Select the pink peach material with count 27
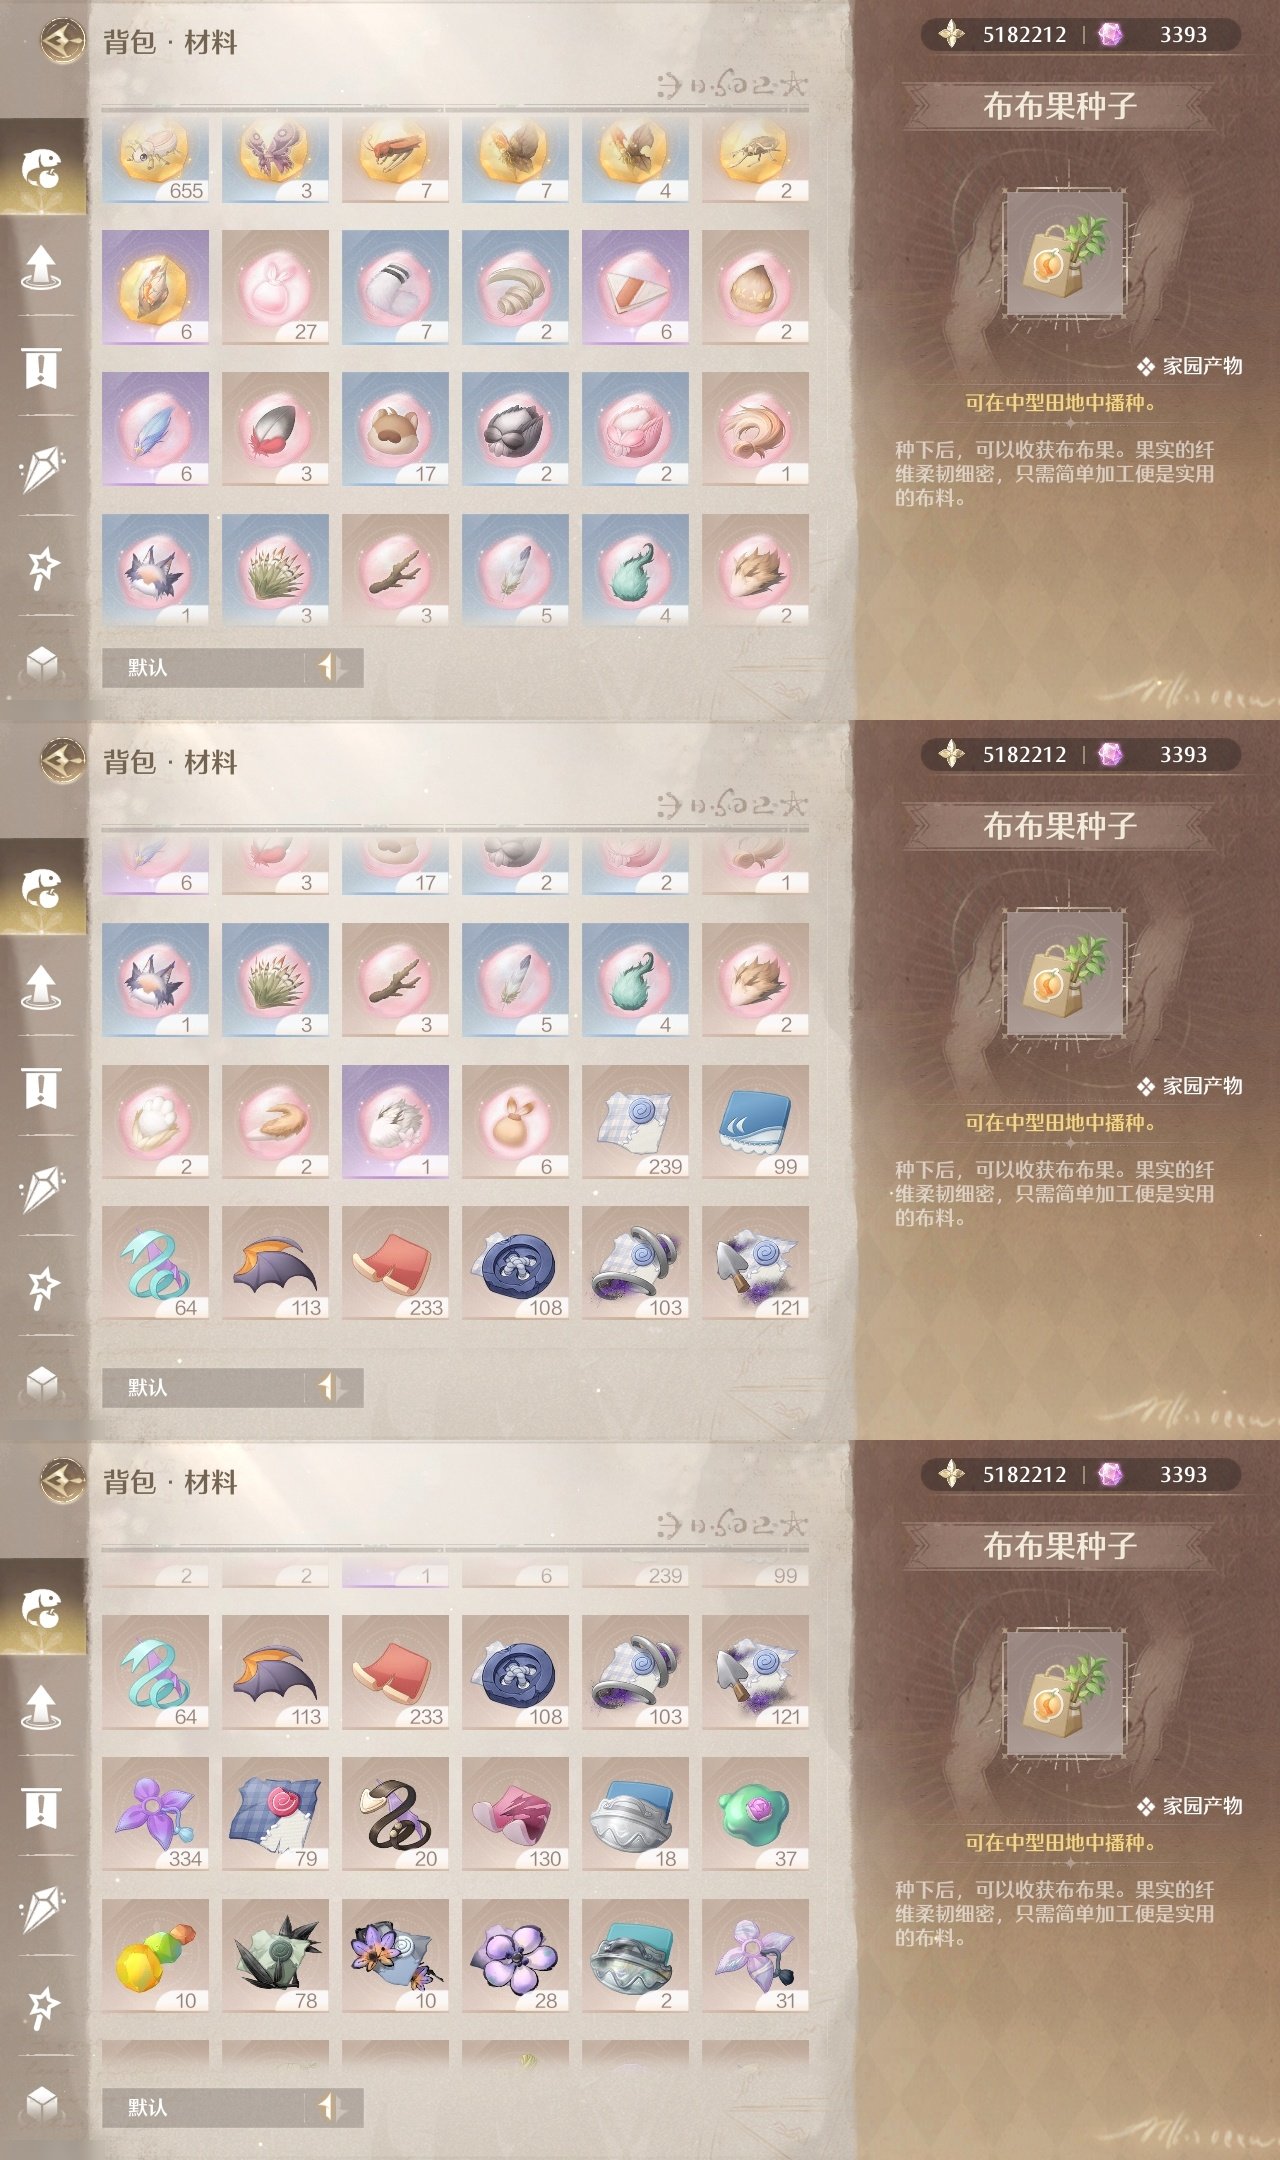1280x2160 pixels. click(275, 288)
